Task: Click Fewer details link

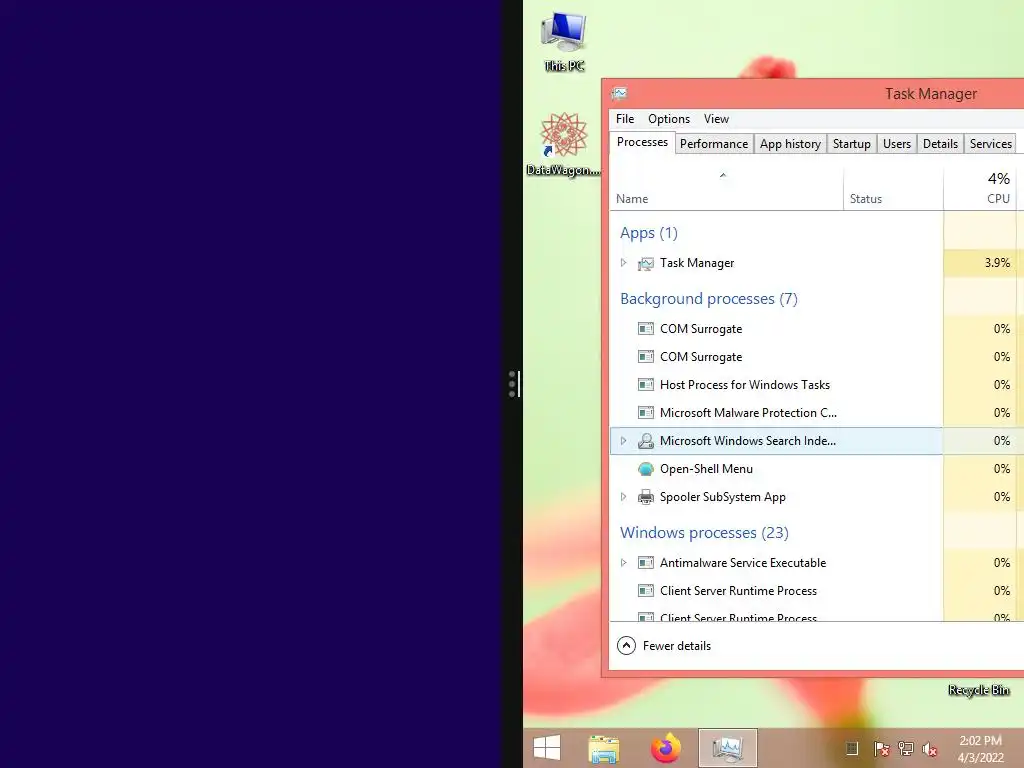Action: pyautogui.click(x=677, y=646)
